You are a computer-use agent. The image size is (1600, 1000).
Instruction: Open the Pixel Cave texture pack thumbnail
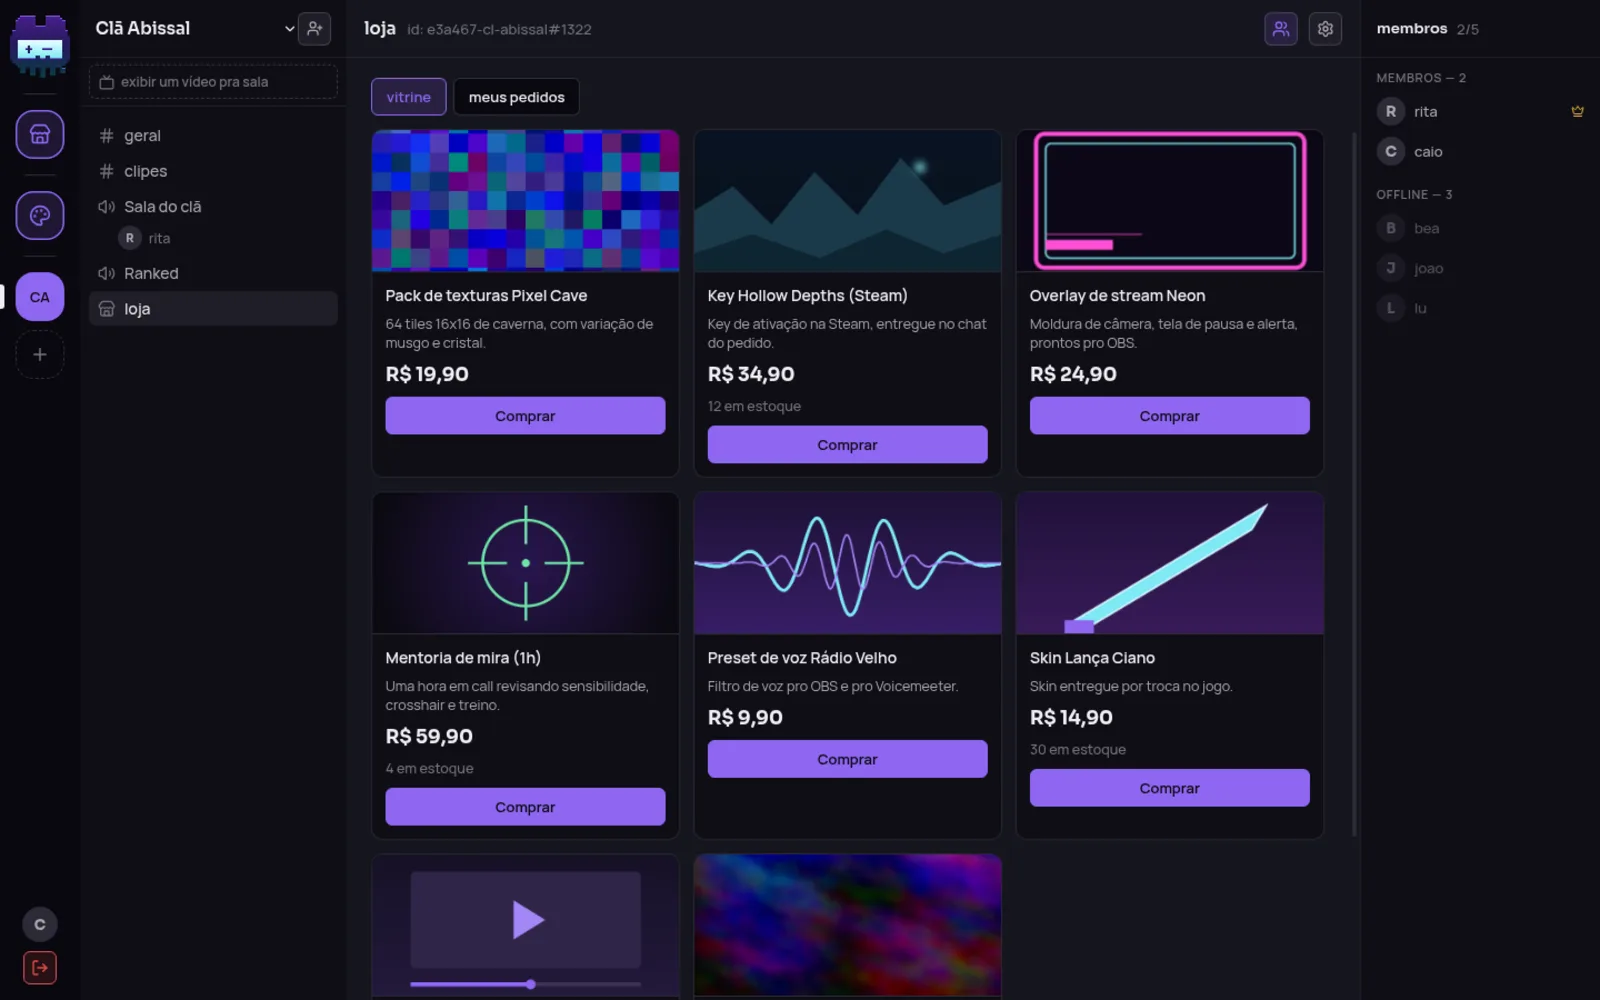point(525,201)
